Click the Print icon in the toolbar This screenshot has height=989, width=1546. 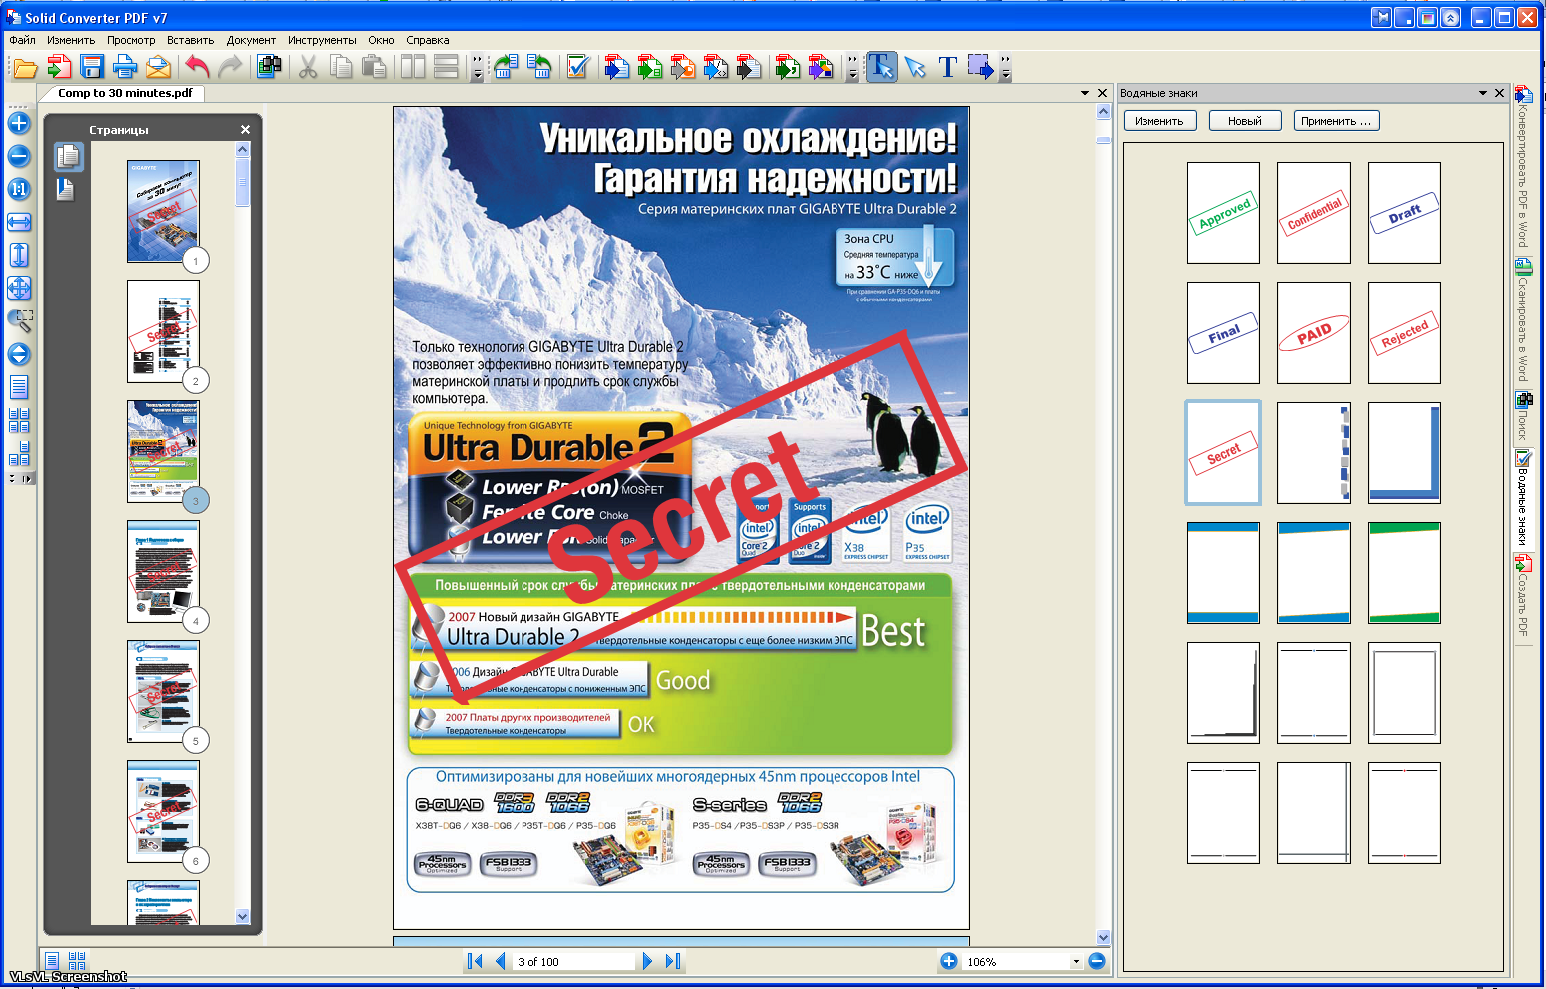point(125,67)
